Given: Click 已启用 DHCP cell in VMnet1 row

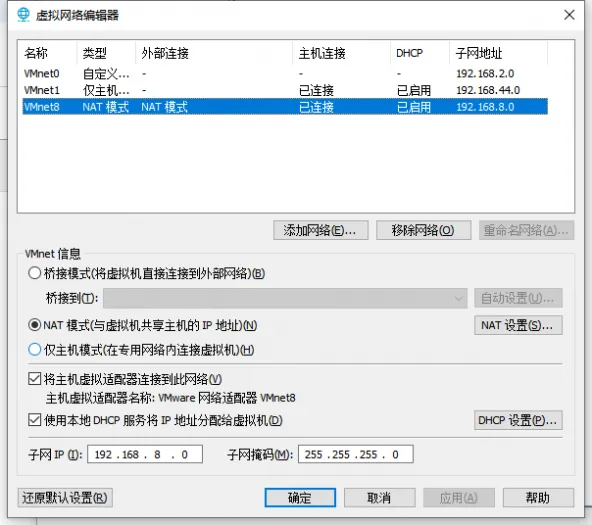Looking at the screenshot, I should [414, 90].
